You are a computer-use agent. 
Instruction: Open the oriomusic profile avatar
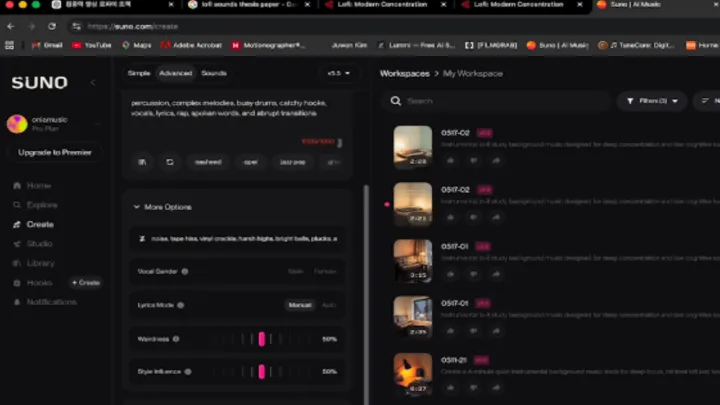[17, 124]
